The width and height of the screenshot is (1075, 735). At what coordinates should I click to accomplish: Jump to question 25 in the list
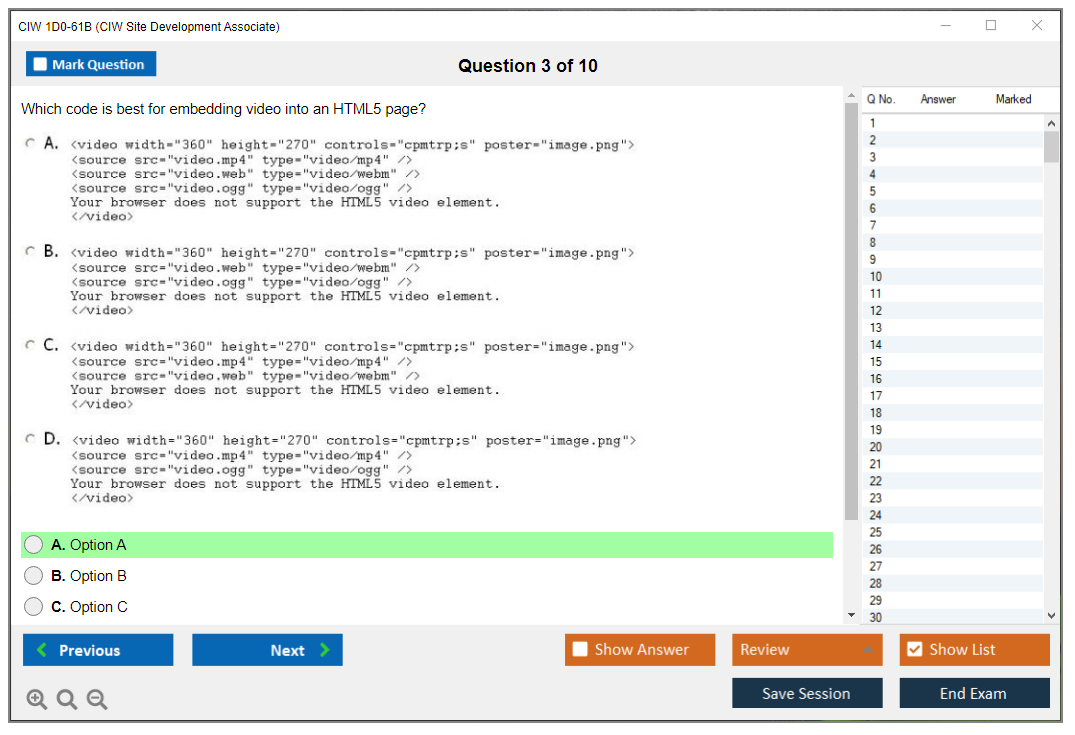tap(876, 532)
